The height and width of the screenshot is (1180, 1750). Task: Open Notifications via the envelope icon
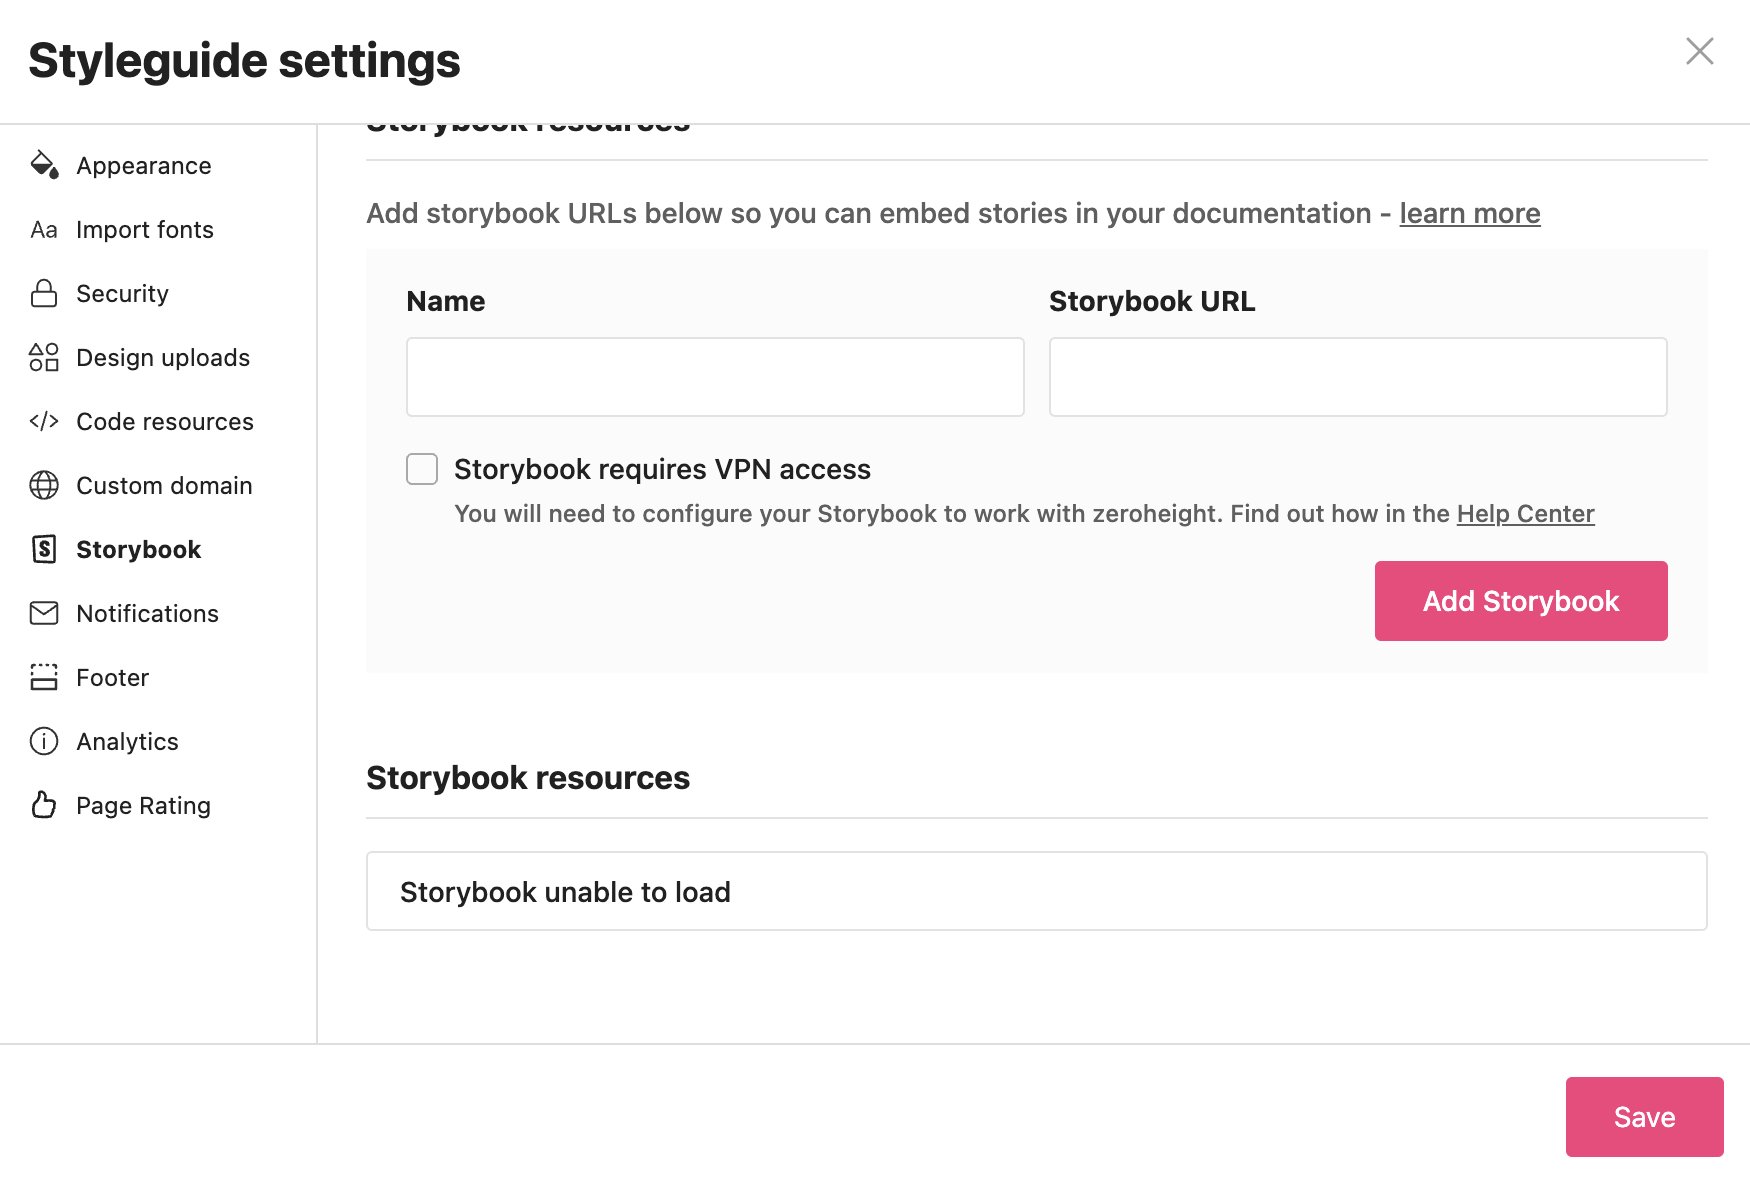44,613
